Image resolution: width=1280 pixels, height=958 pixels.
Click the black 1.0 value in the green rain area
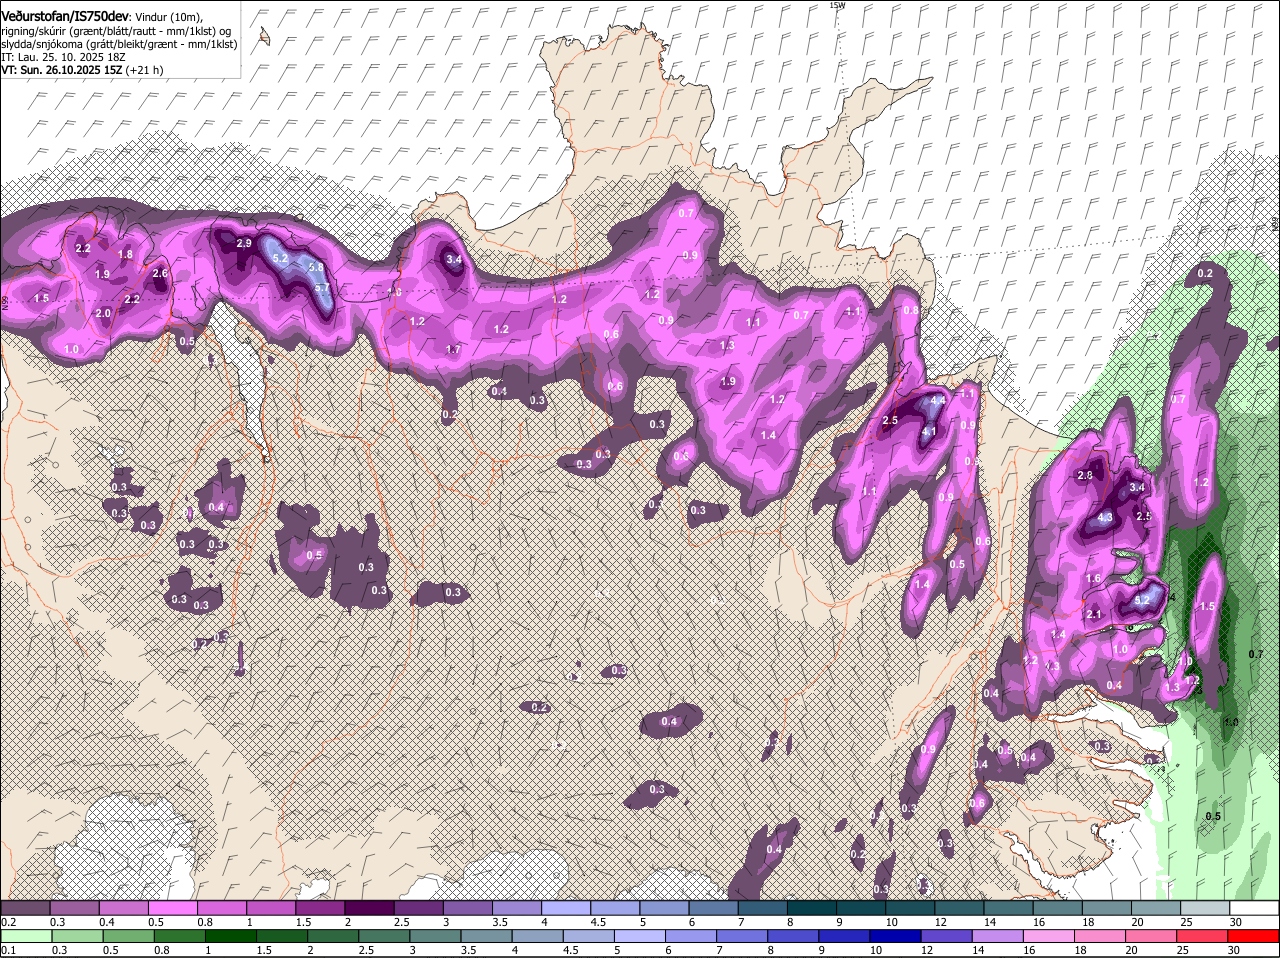pyautogui.click(x=1231, y=722)
